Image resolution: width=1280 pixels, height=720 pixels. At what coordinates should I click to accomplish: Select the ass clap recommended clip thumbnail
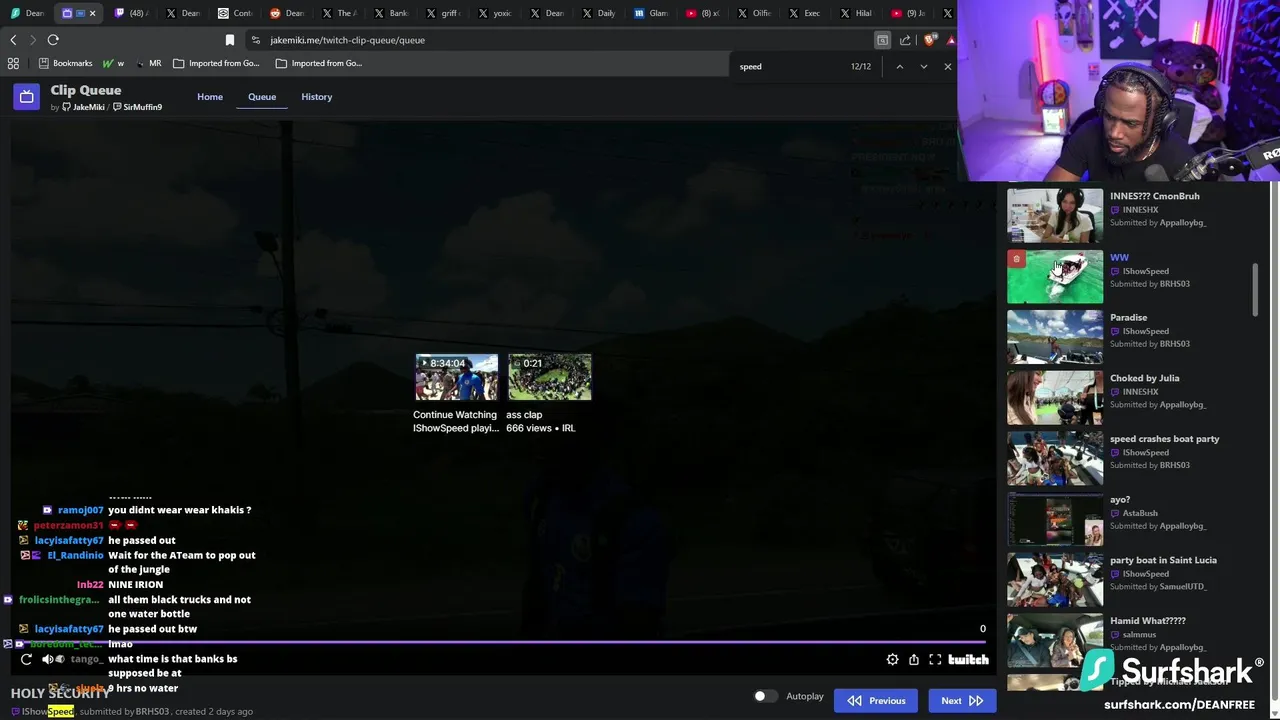[x=550, y=377]
